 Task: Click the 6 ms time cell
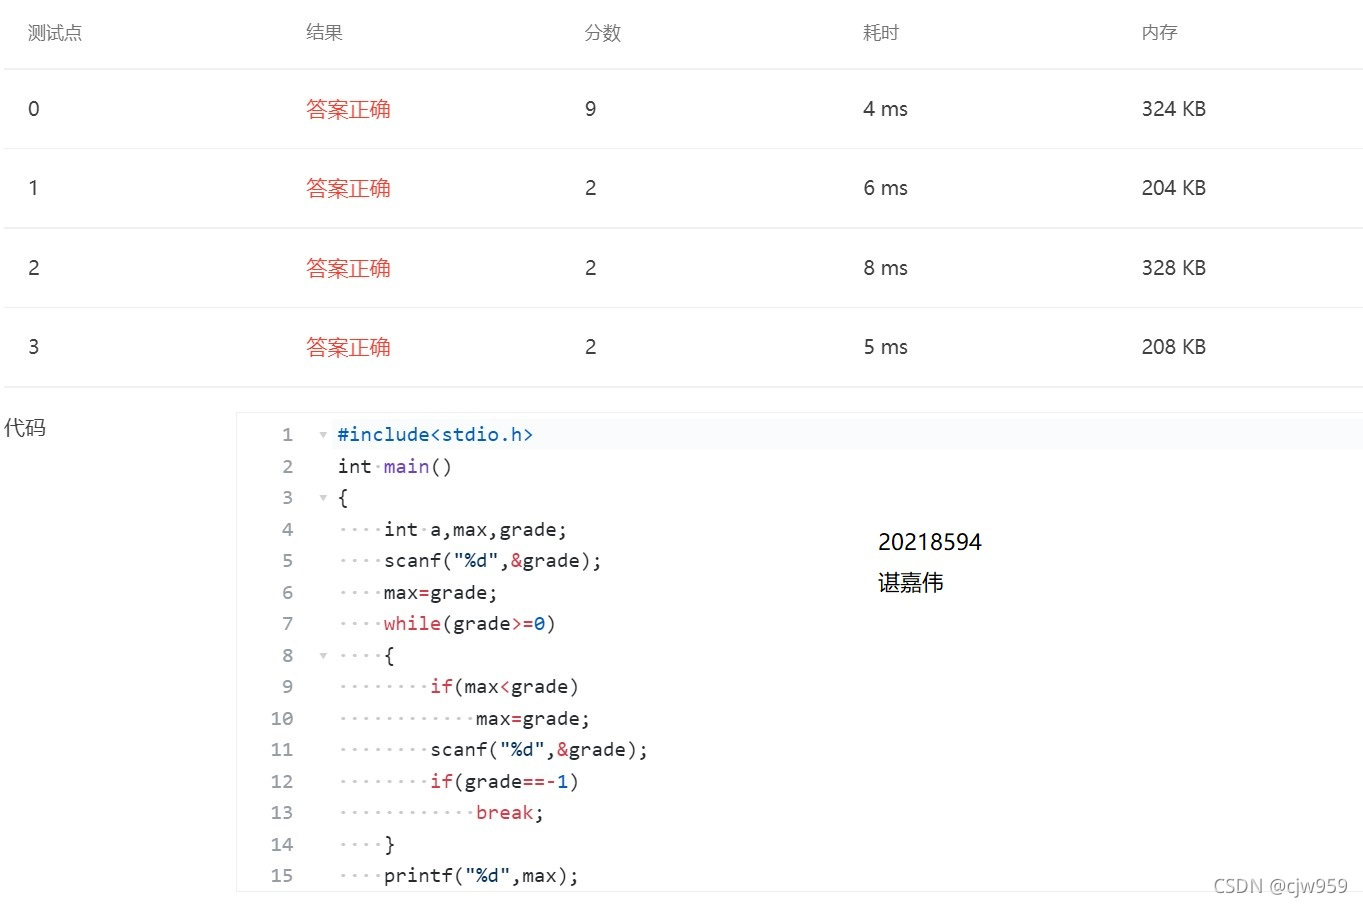tap(885, 188)
